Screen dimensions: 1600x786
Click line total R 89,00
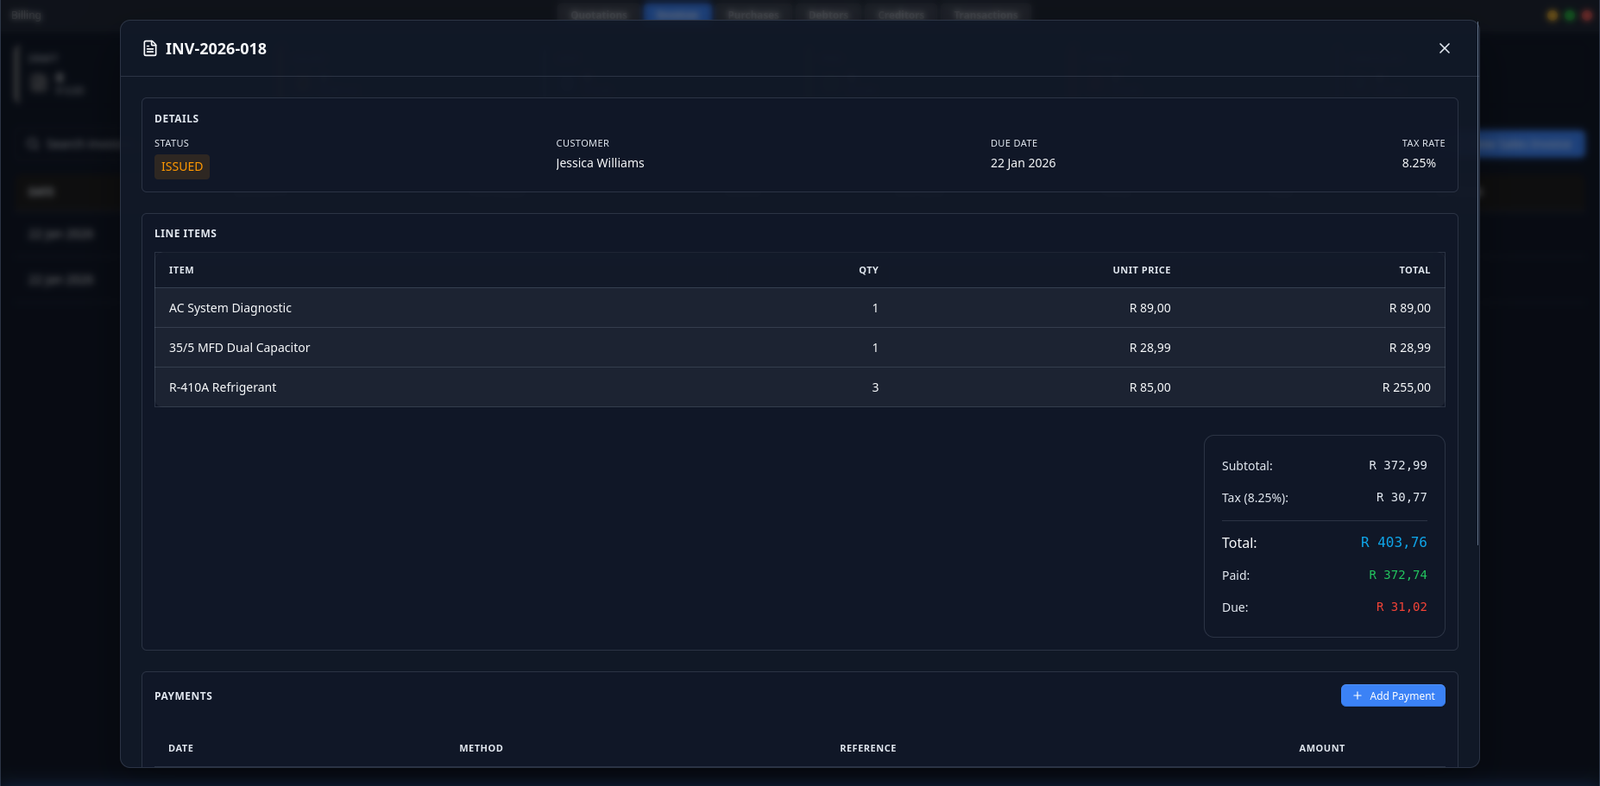pyautogui.click(x=1410, y=308)
